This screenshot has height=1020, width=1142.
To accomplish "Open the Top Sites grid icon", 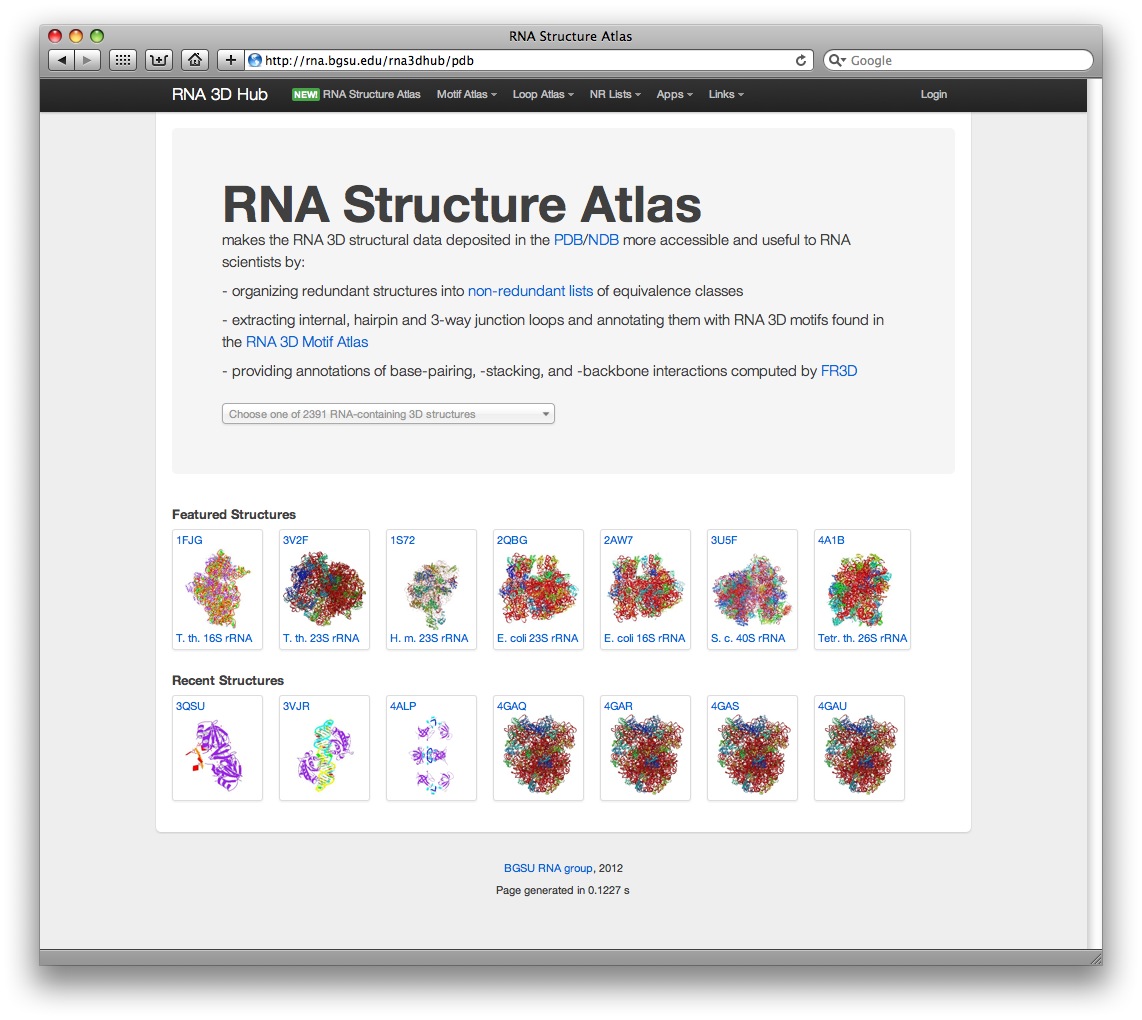I will (122, 60).
